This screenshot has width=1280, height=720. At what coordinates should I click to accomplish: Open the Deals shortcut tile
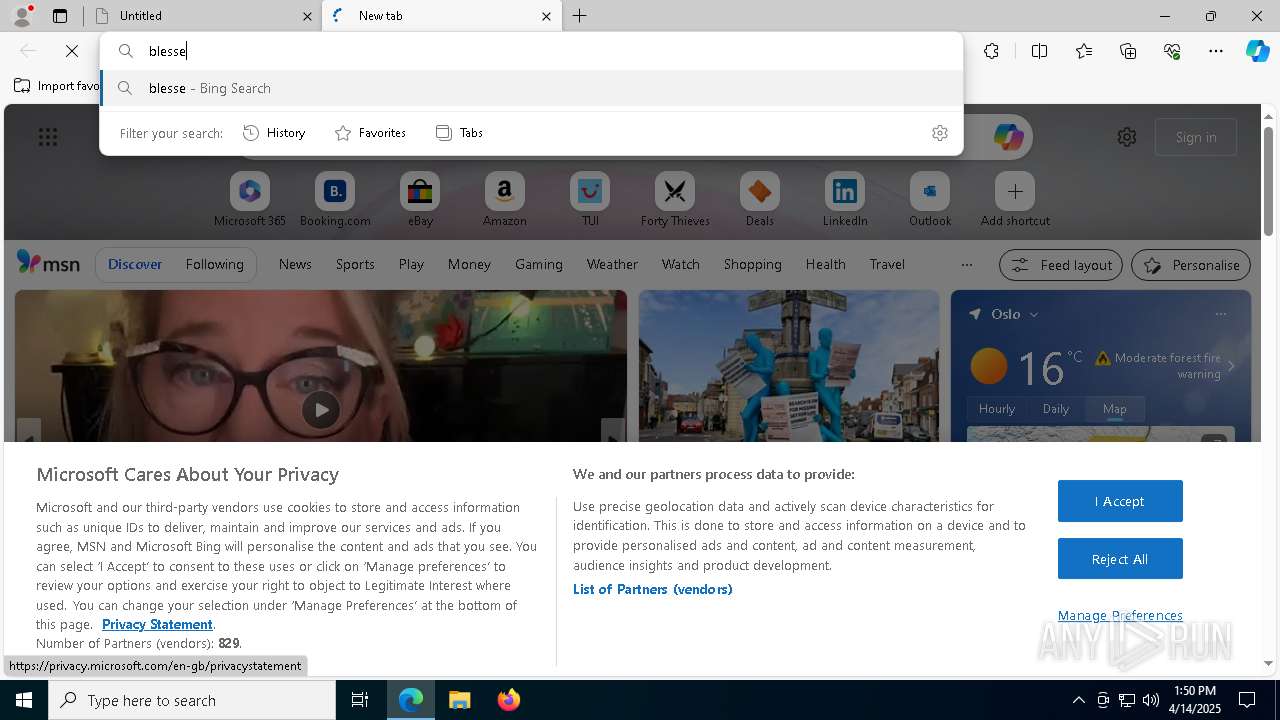pos(760,191)
